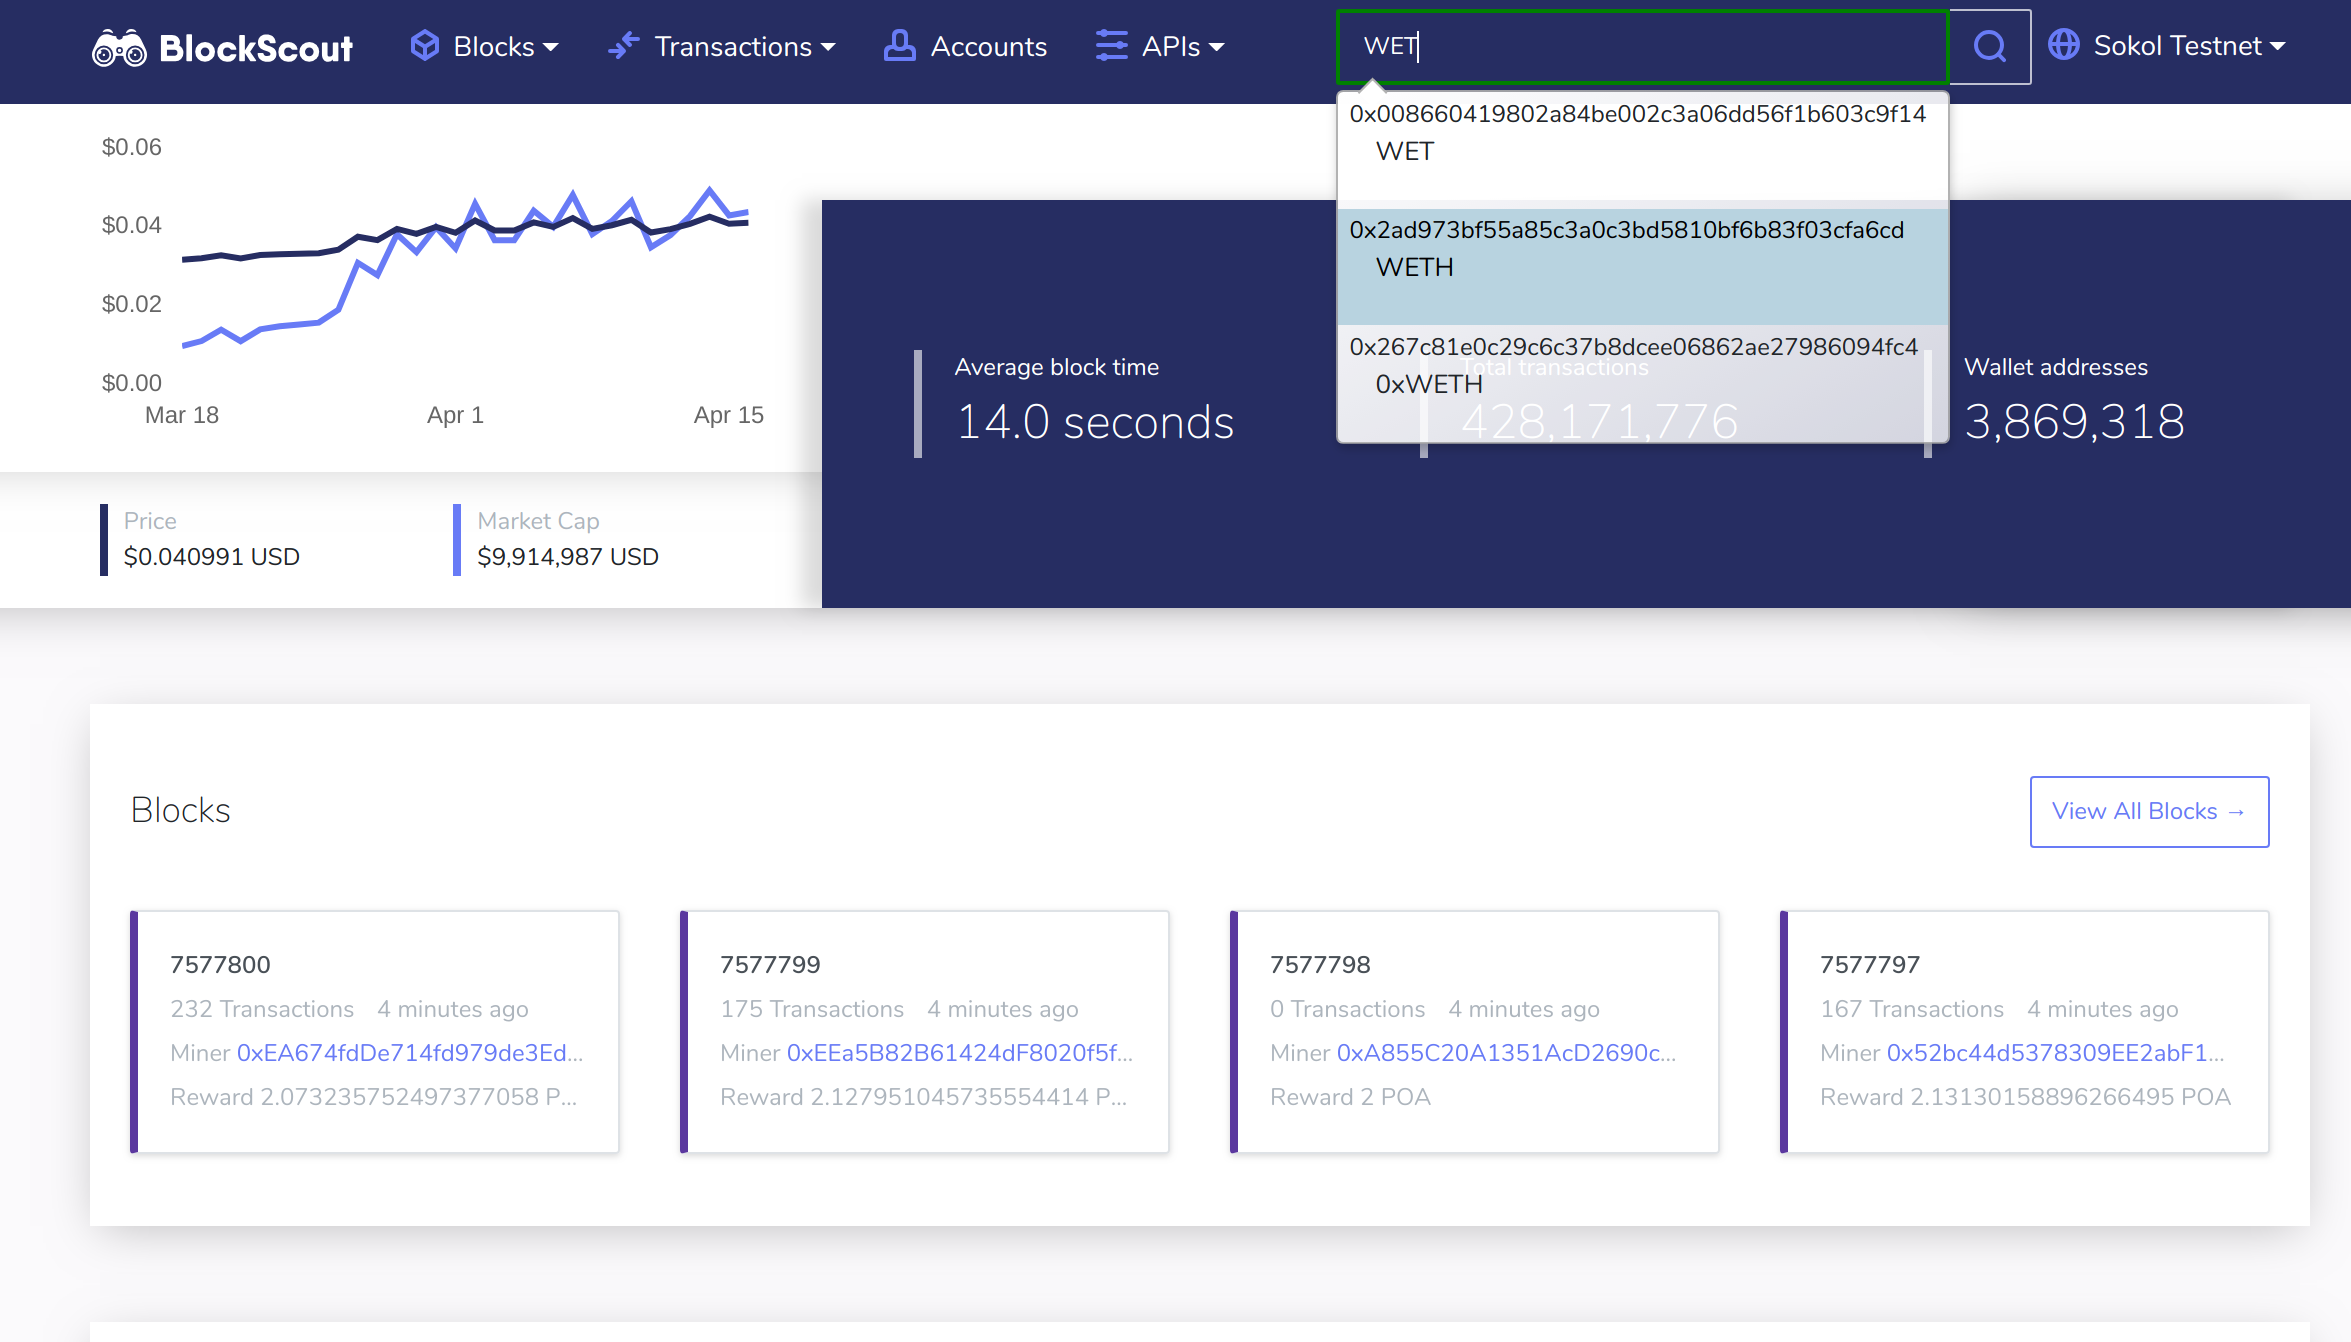Viewport: 2351px width, 1342px height.
Task: Click the Apr 15 chart axis label
Action: tap(729, 415)
